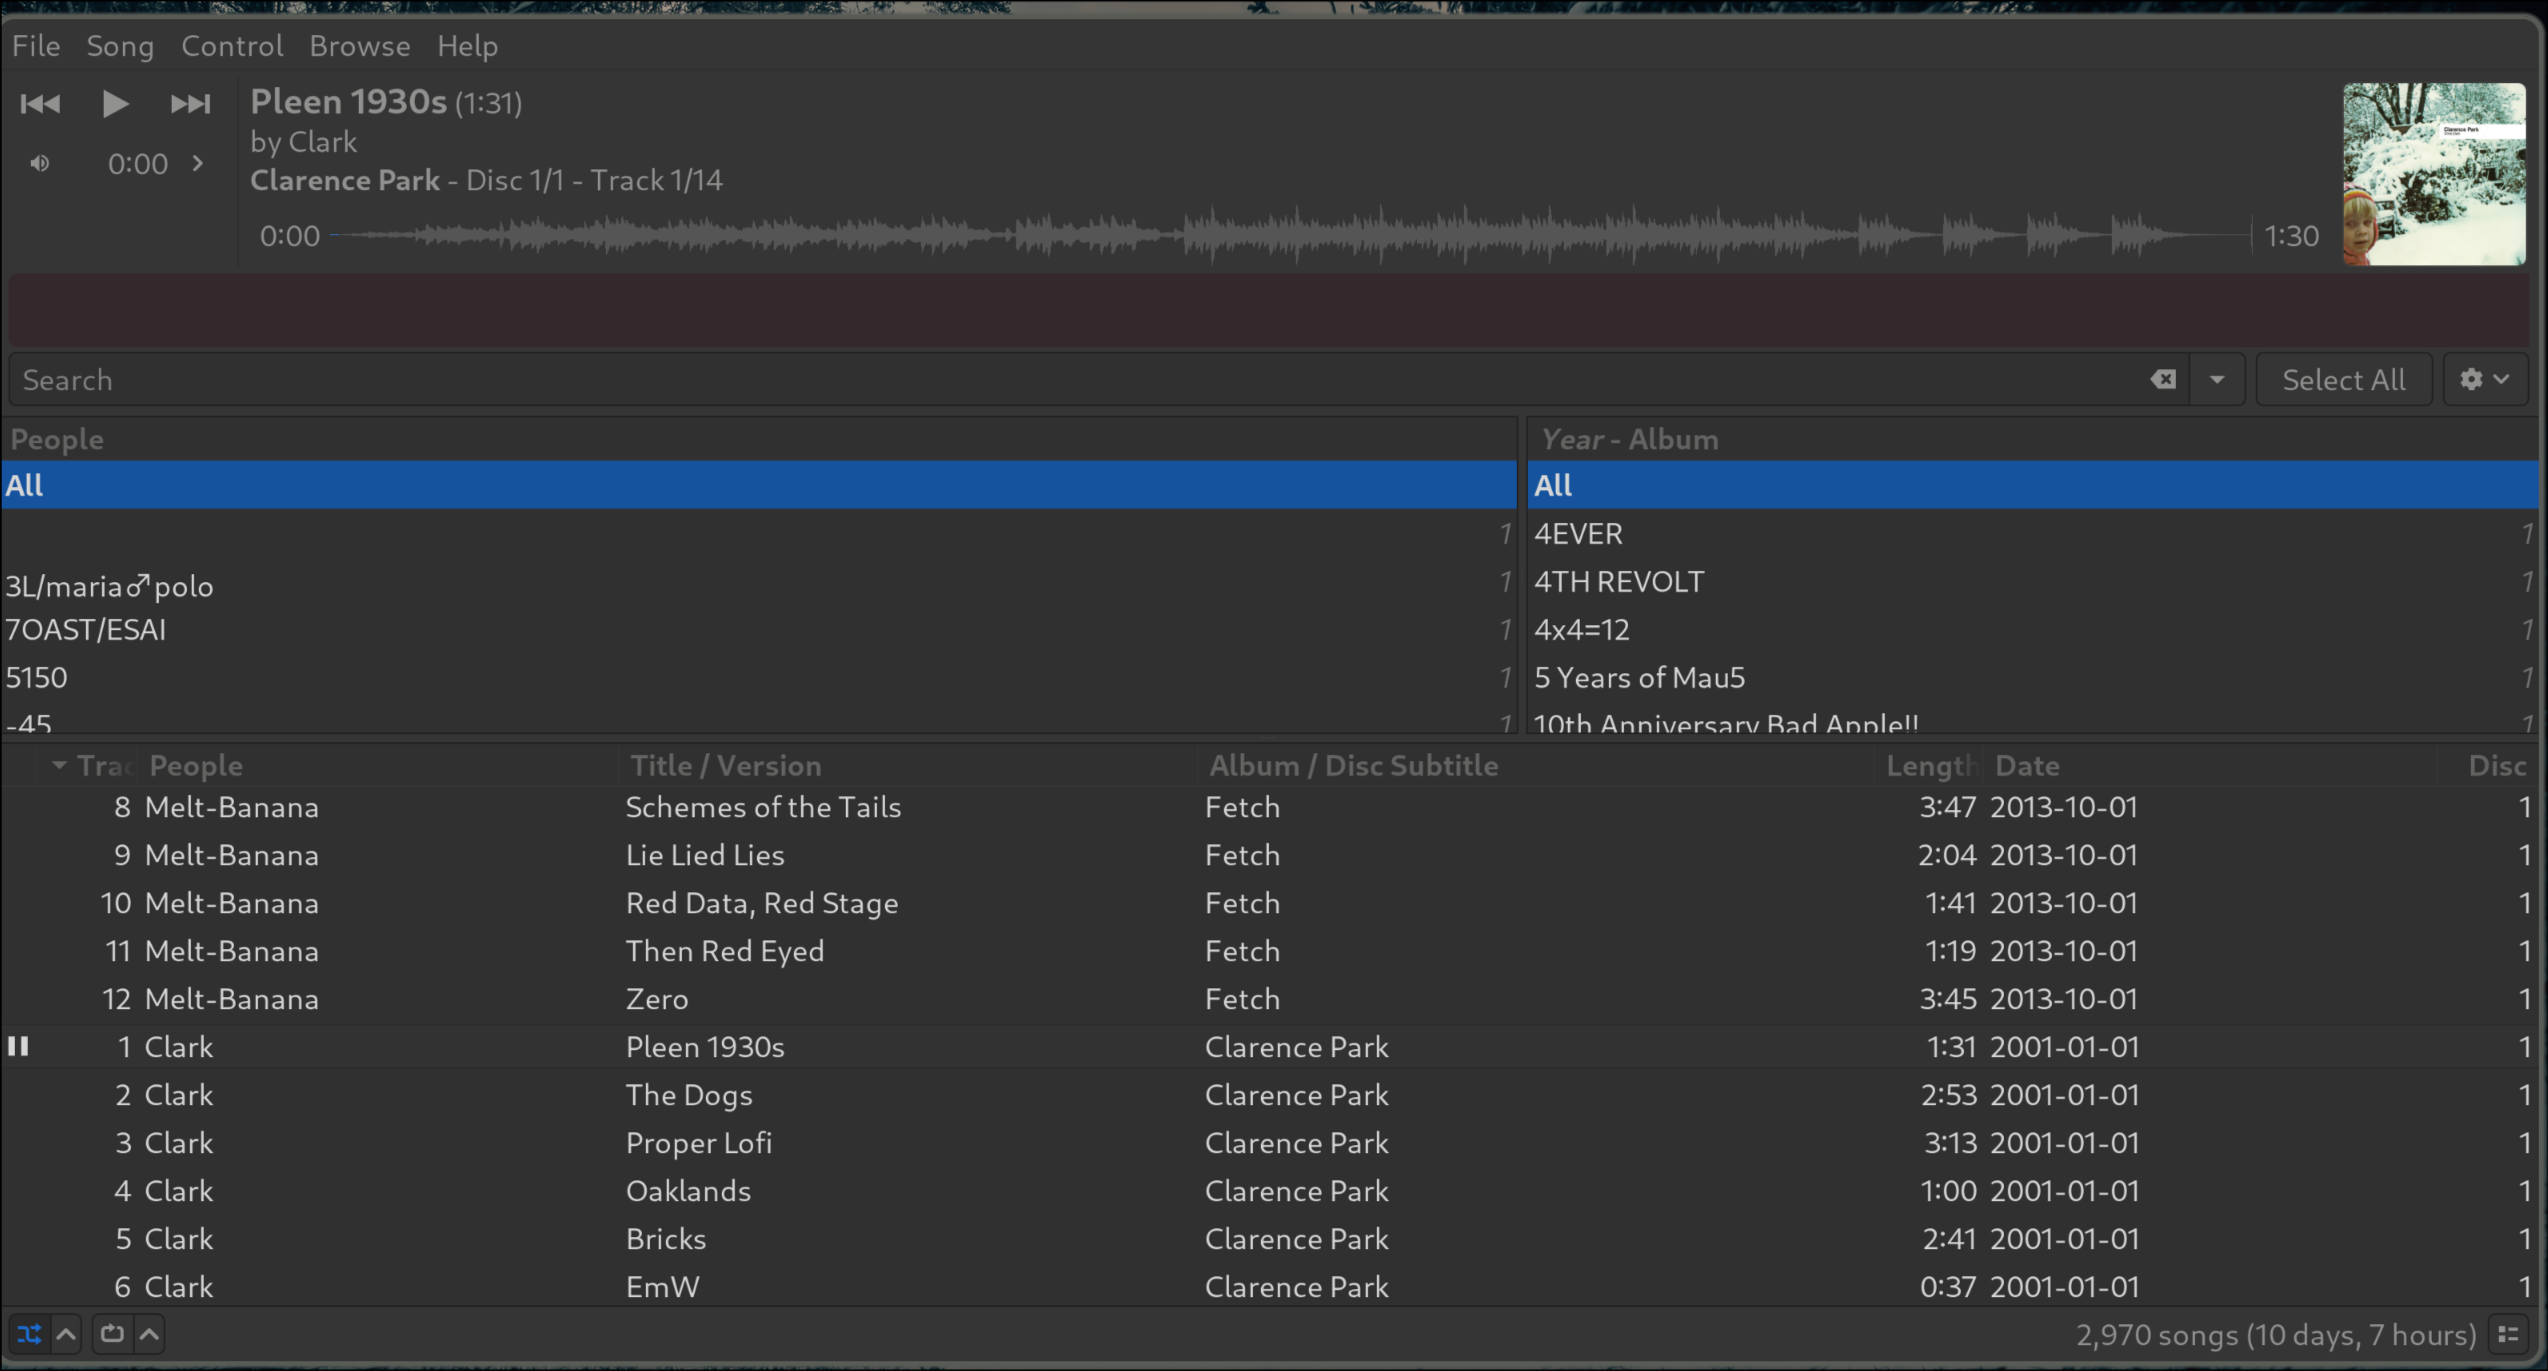Open the search history dropdown
The width and height of the screenshot is (2548, 1371).
click(2217, 380)
